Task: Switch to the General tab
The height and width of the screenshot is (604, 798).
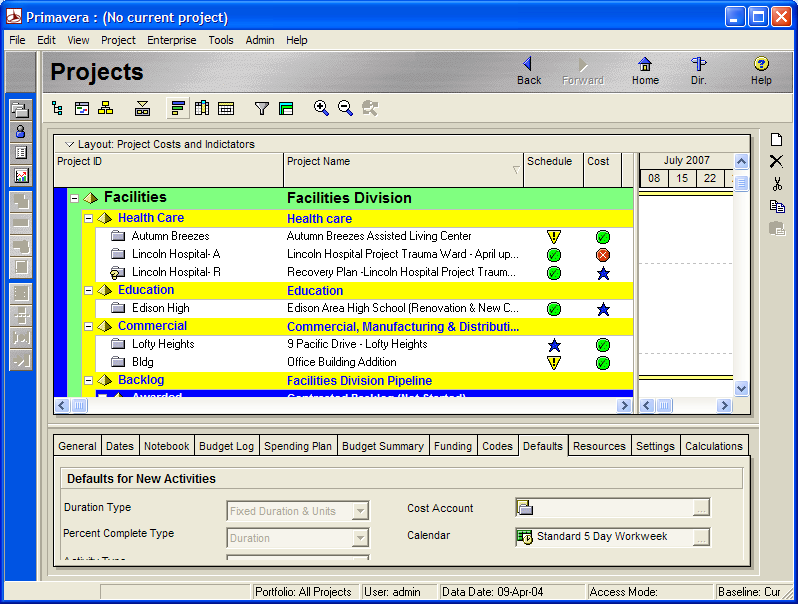Action: point(77,446)
